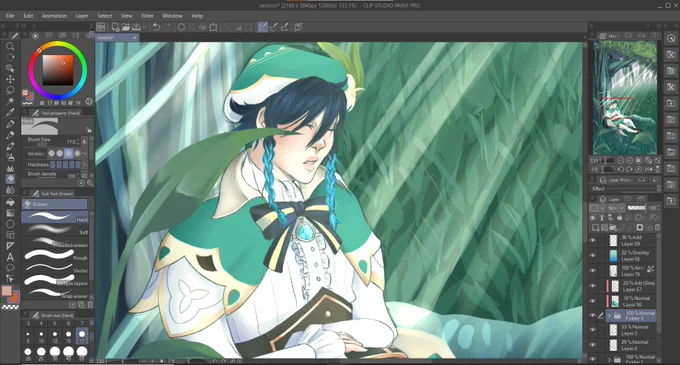Hide Folder 3
Screen dimensions: 680x365
tap(593, 316)
